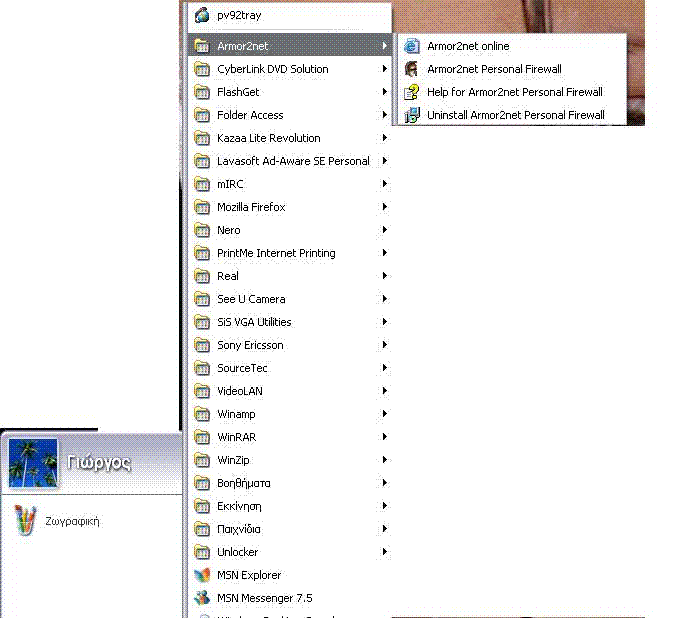Click folder icon beside Winamp
This screenshot has width=673, height=618.
[x=202, y=415]
